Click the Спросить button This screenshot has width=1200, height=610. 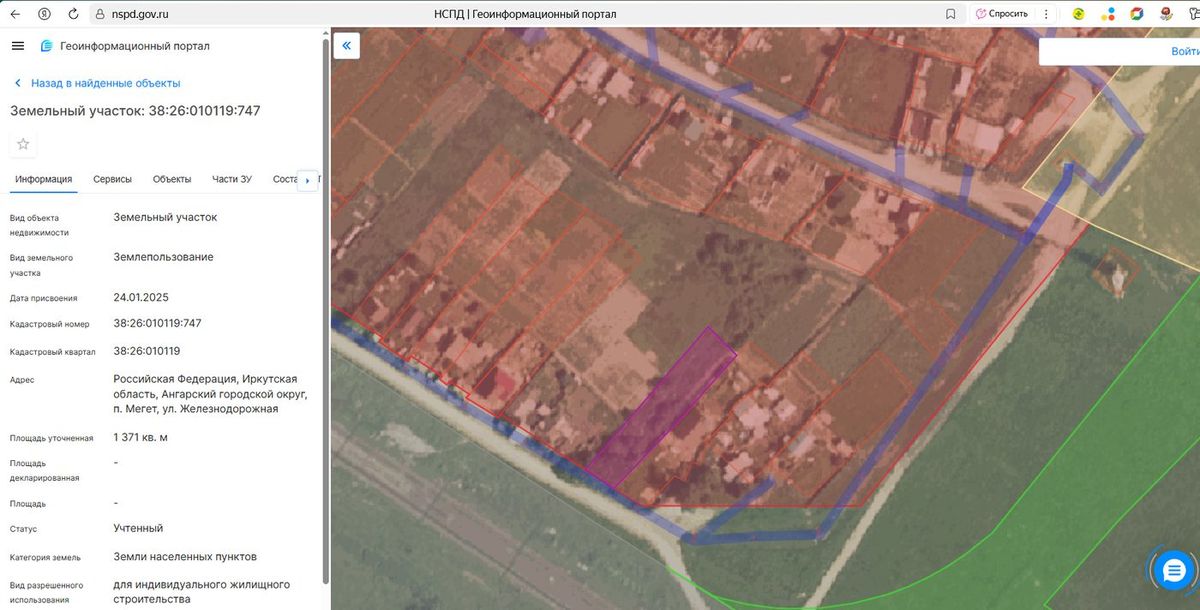pos(1001,14)
